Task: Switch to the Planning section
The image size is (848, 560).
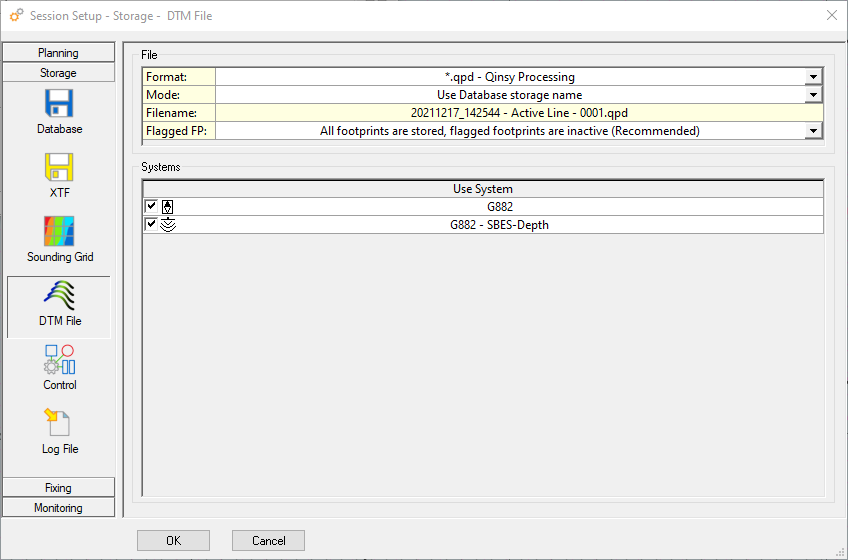Action: coord(58,52)
